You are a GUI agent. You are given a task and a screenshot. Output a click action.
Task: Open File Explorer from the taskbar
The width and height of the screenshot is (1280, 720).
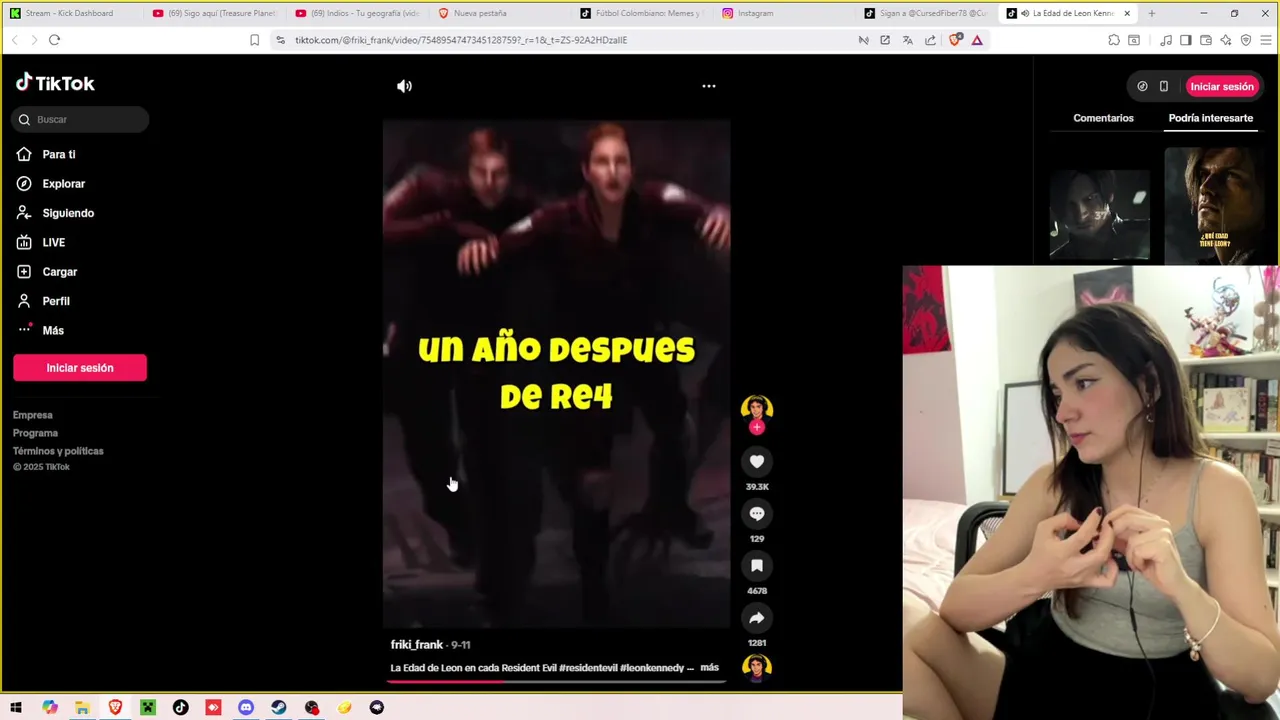coord(82,707)
